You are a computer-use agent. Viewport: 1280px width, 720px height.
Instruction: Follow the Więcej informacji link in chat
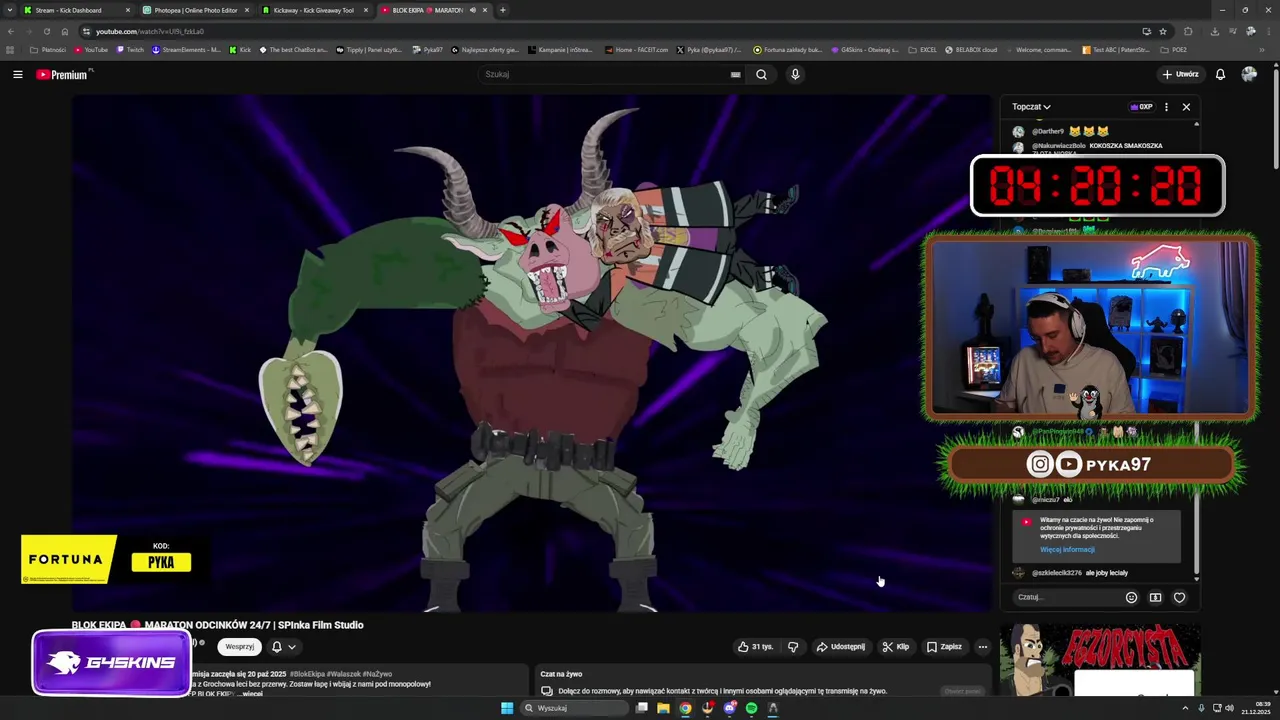[x=1067, y=549]
